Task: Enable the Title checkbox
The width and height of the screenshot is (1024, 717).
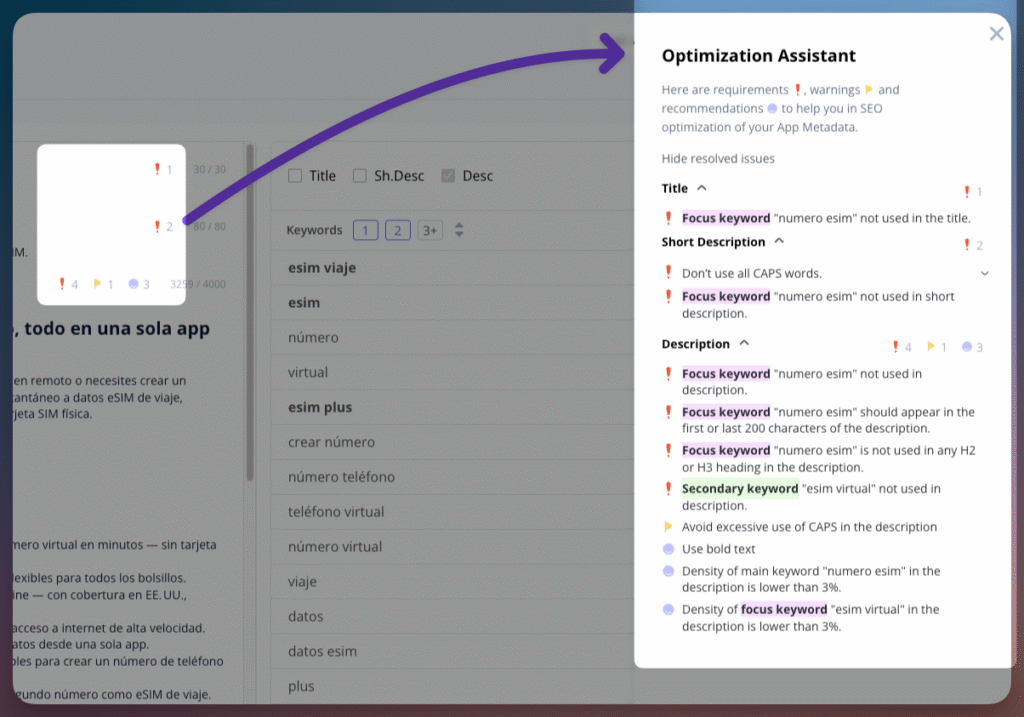Action: point(295,176)
